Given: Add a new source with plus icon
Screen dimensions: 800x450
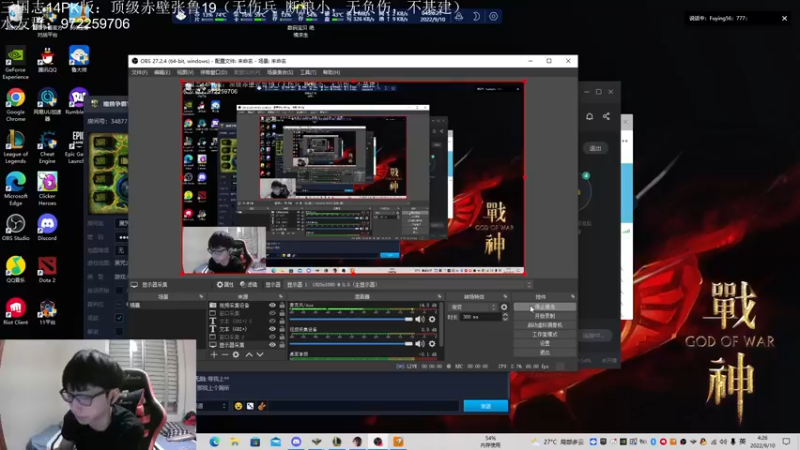Looking at the screenshot, I should pyautogui.click(x=214, y=355).
